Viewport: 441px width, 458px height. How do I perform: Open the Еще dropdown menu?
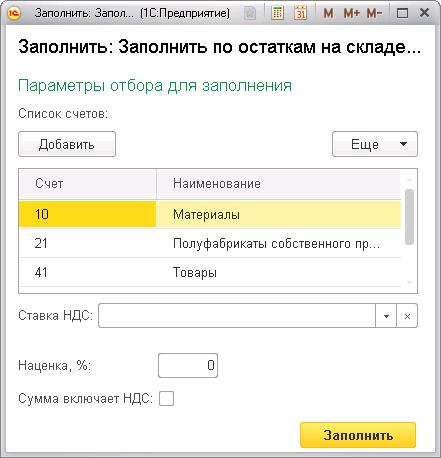(x=375, y=144)
